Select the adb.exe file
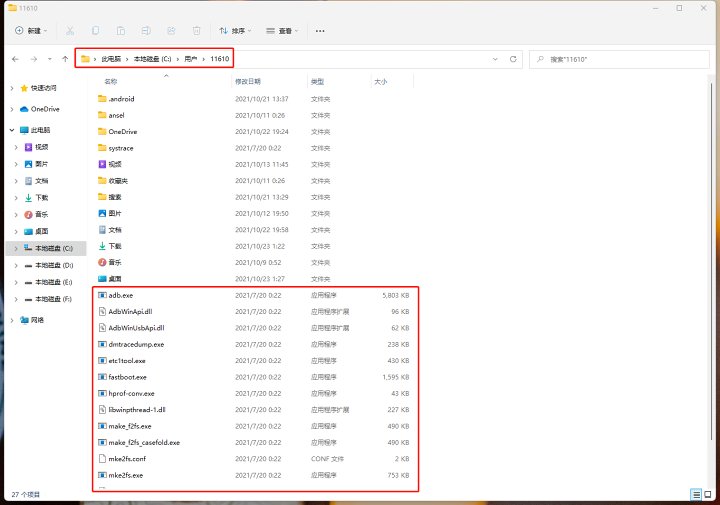The image size is (720, 505). 255,295
